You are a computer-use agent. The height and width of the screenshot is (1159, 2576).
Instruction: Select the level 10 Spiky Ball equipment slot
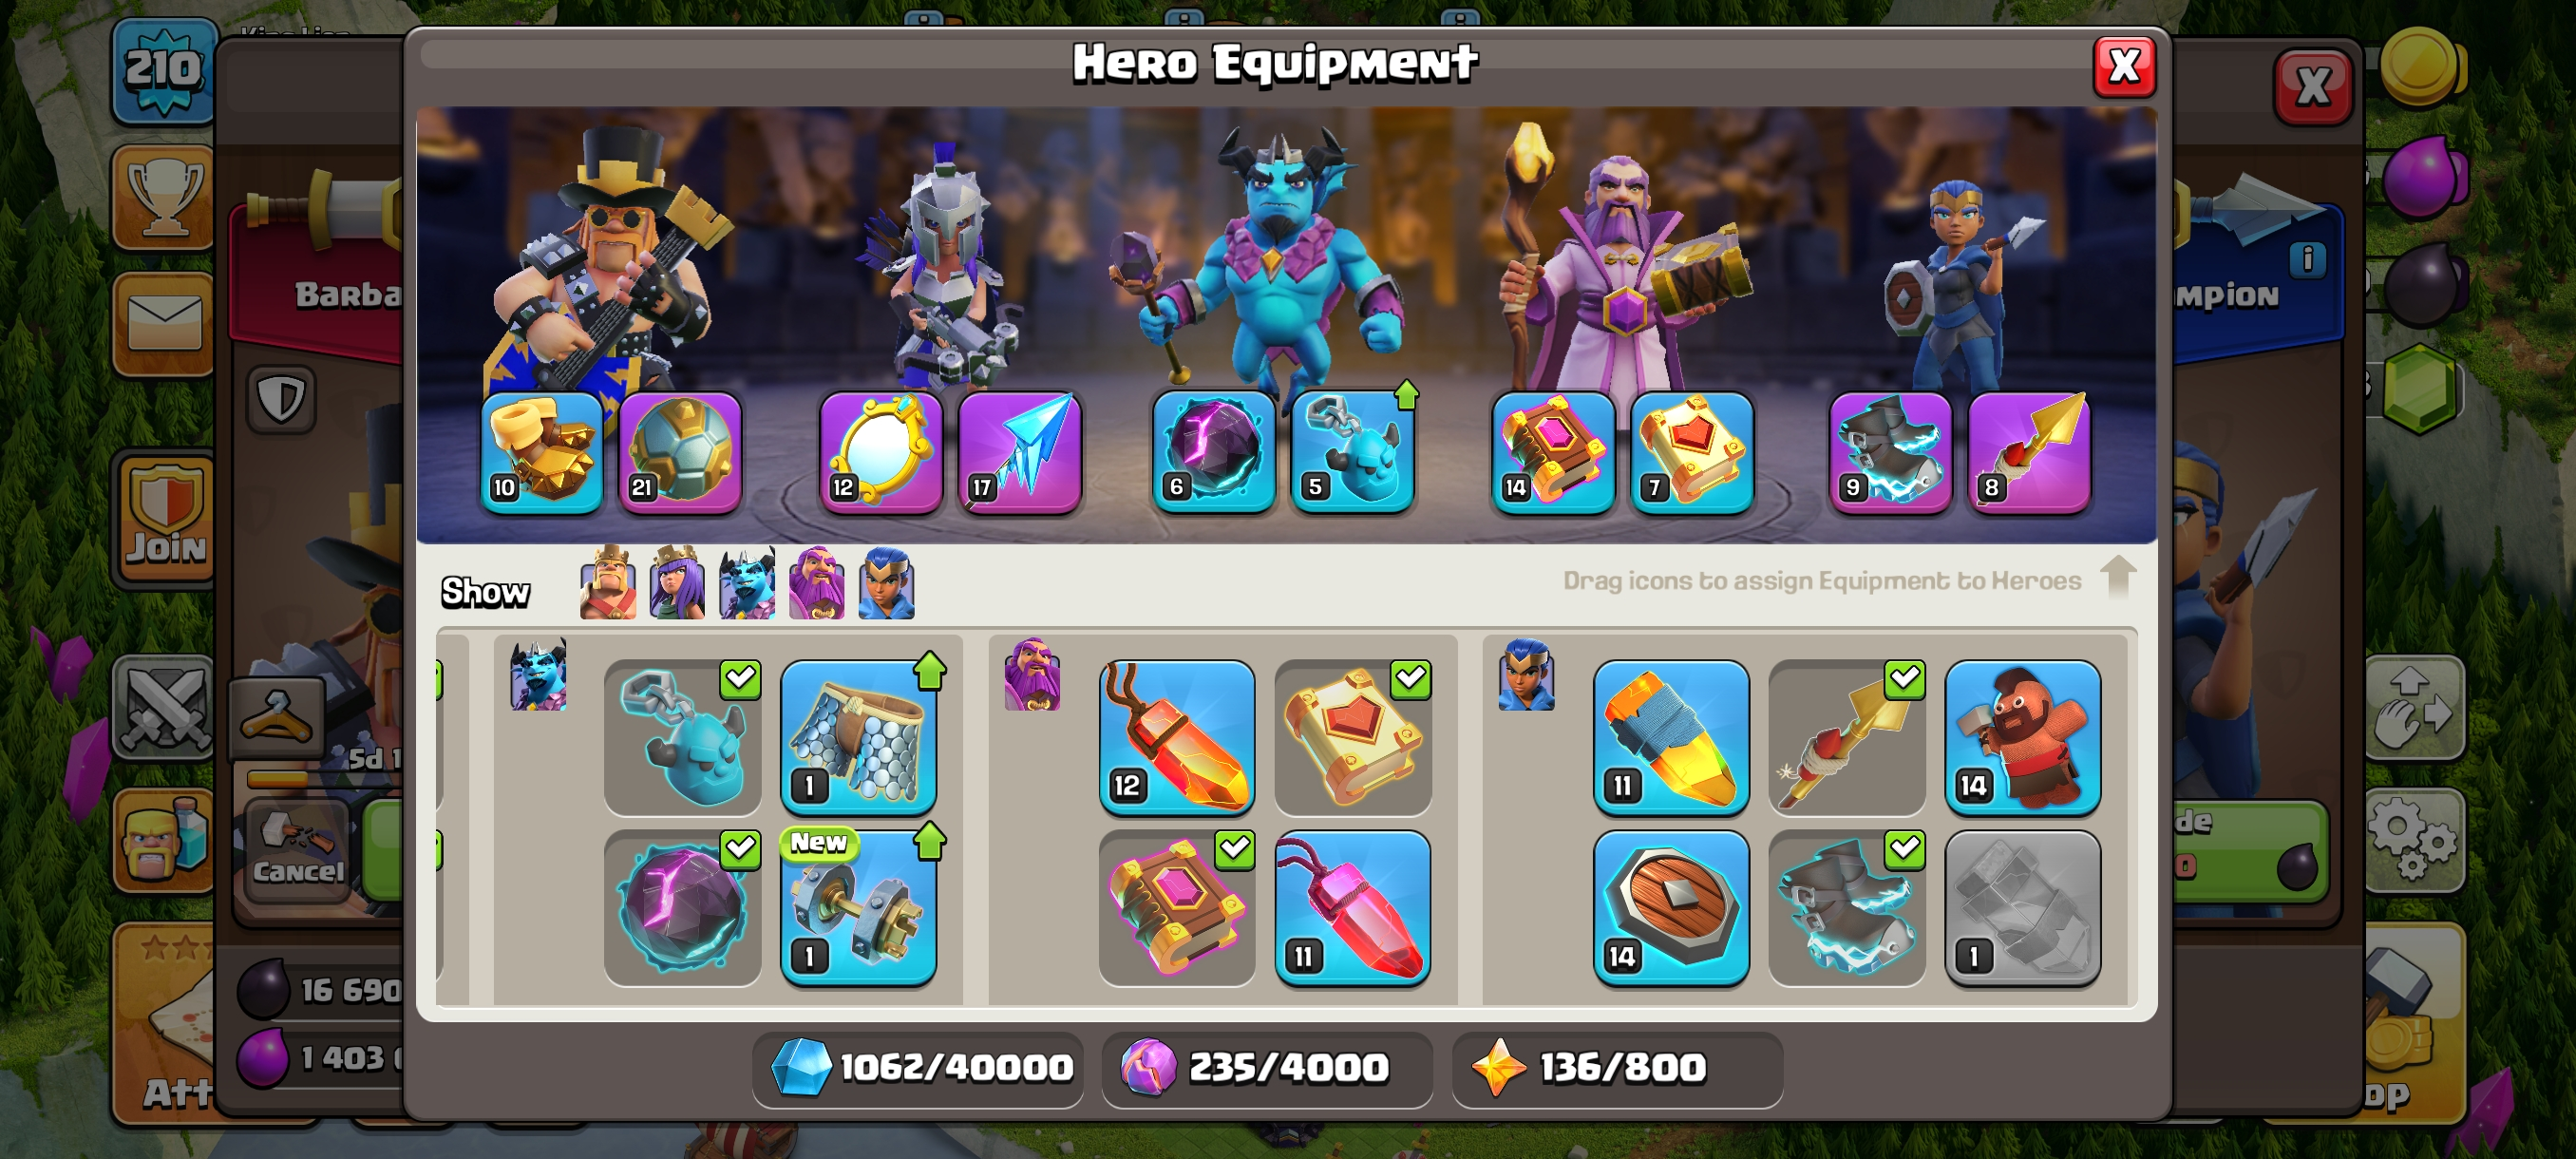(x=542, y=452)
